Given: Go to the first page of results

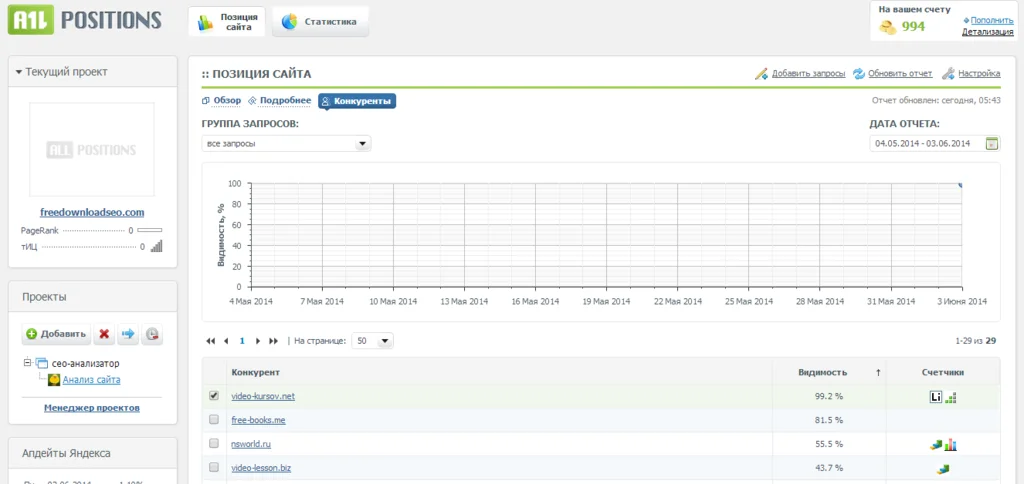Looking at the screenshot, I should [210, 341].
